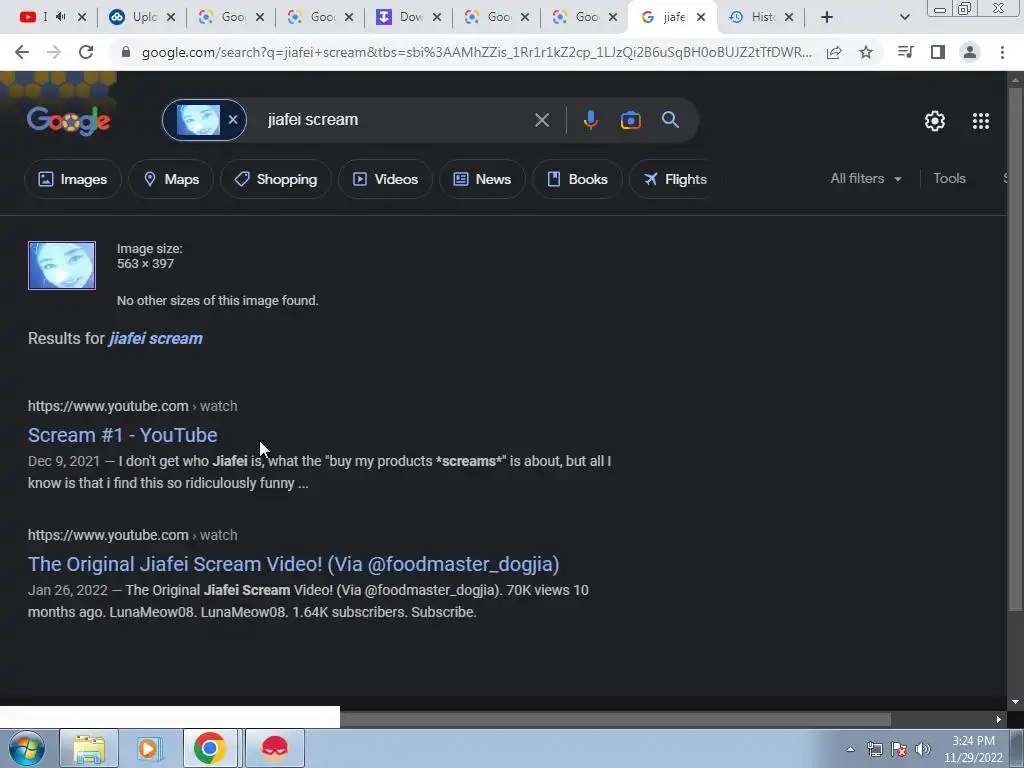
Task: Open the Google apps grid
Action: tap(981, 121)
